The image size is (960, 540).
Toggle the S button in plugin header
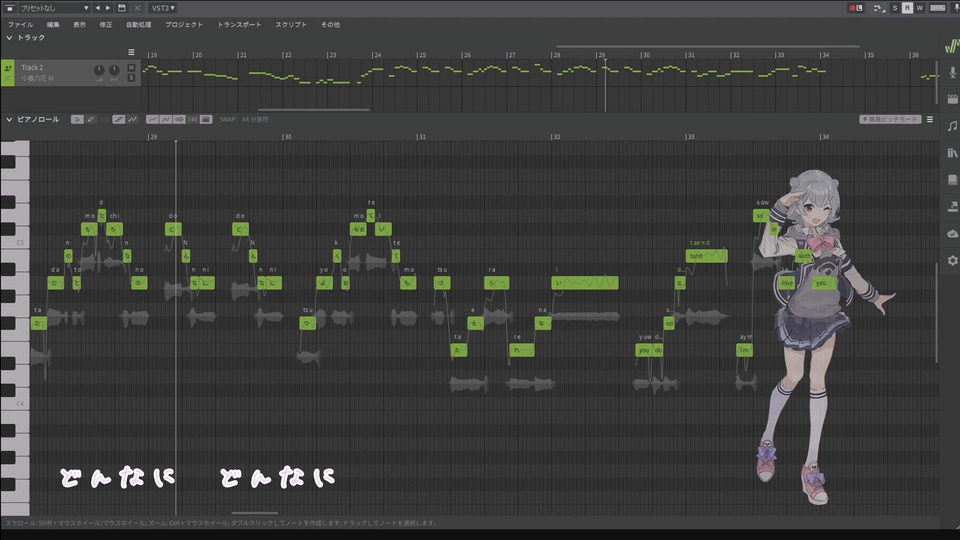pos(895,8)
